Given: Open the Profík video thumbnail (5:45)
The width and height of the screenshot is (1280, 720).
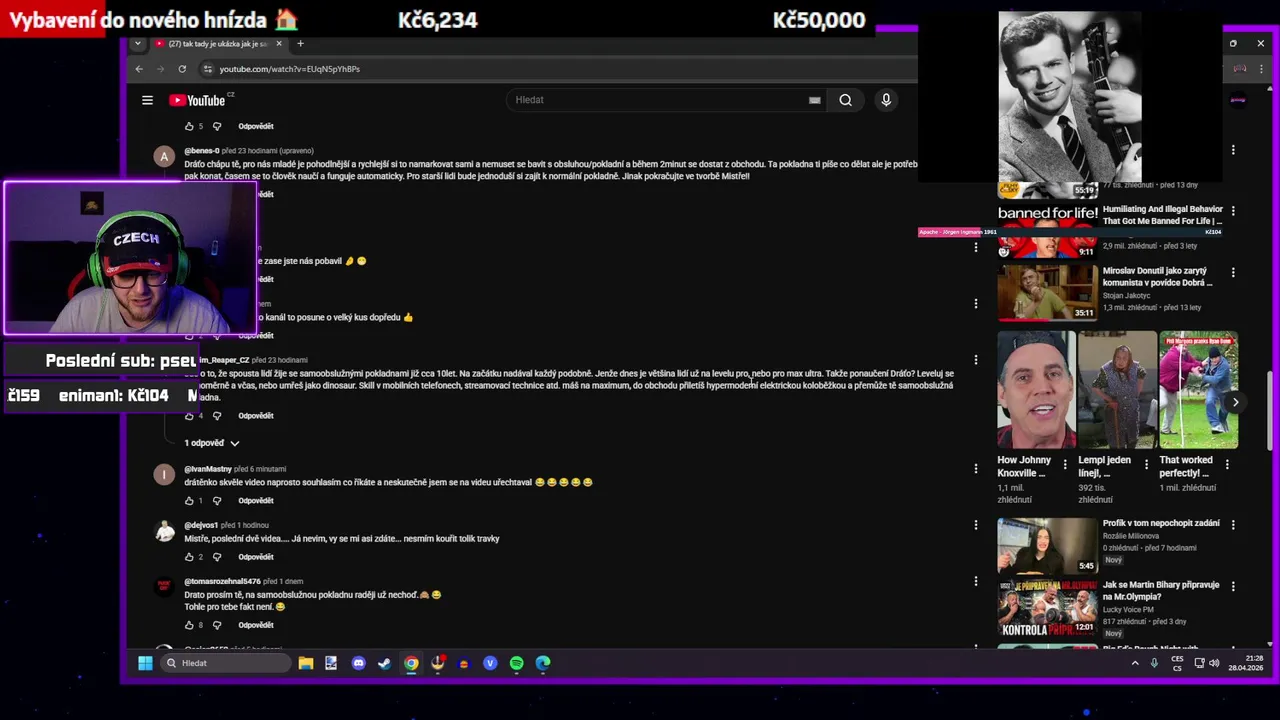Looking at the screenshot, I should click(x=1047, y=545).
